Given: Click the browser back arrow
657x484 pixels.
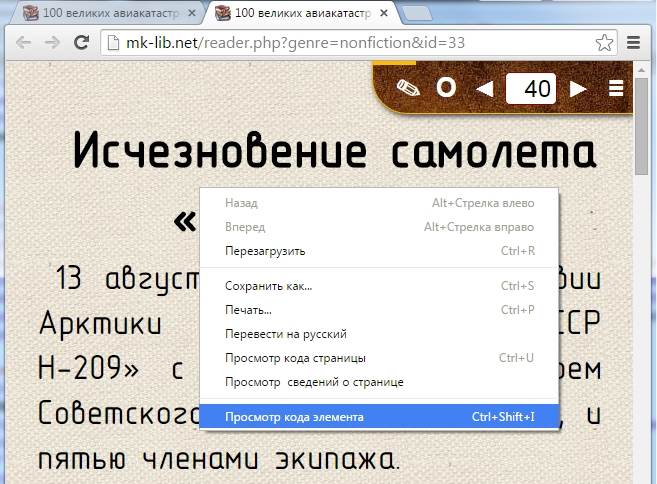Looking at the screenshot, I should click(23, 42).
